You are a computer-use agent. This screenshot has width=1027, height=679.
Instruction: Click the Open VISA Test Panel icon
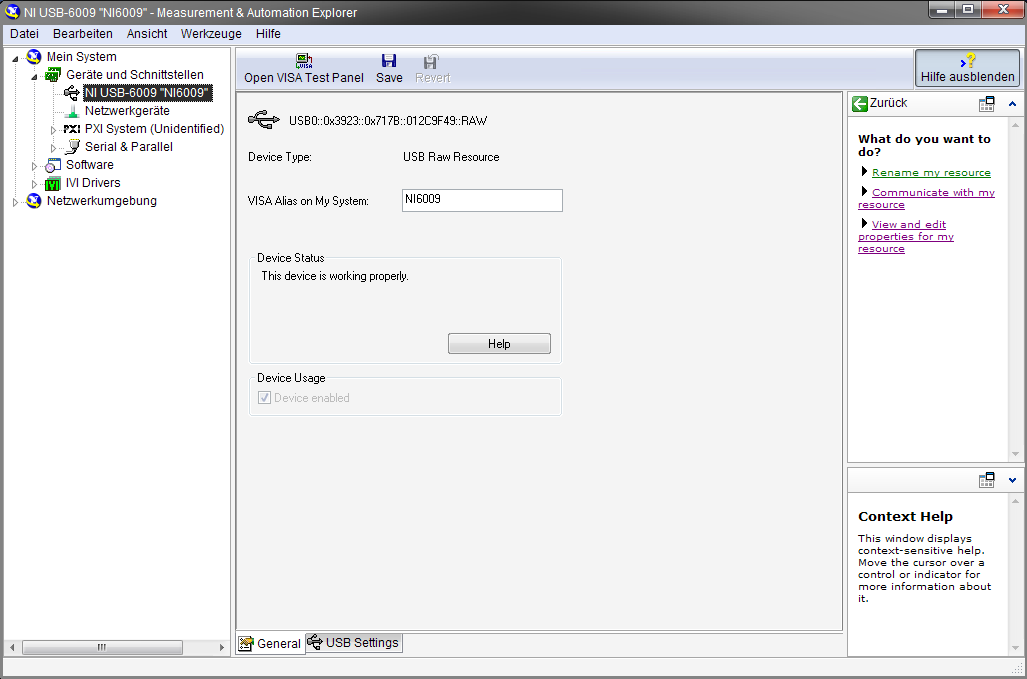[304, 62]
